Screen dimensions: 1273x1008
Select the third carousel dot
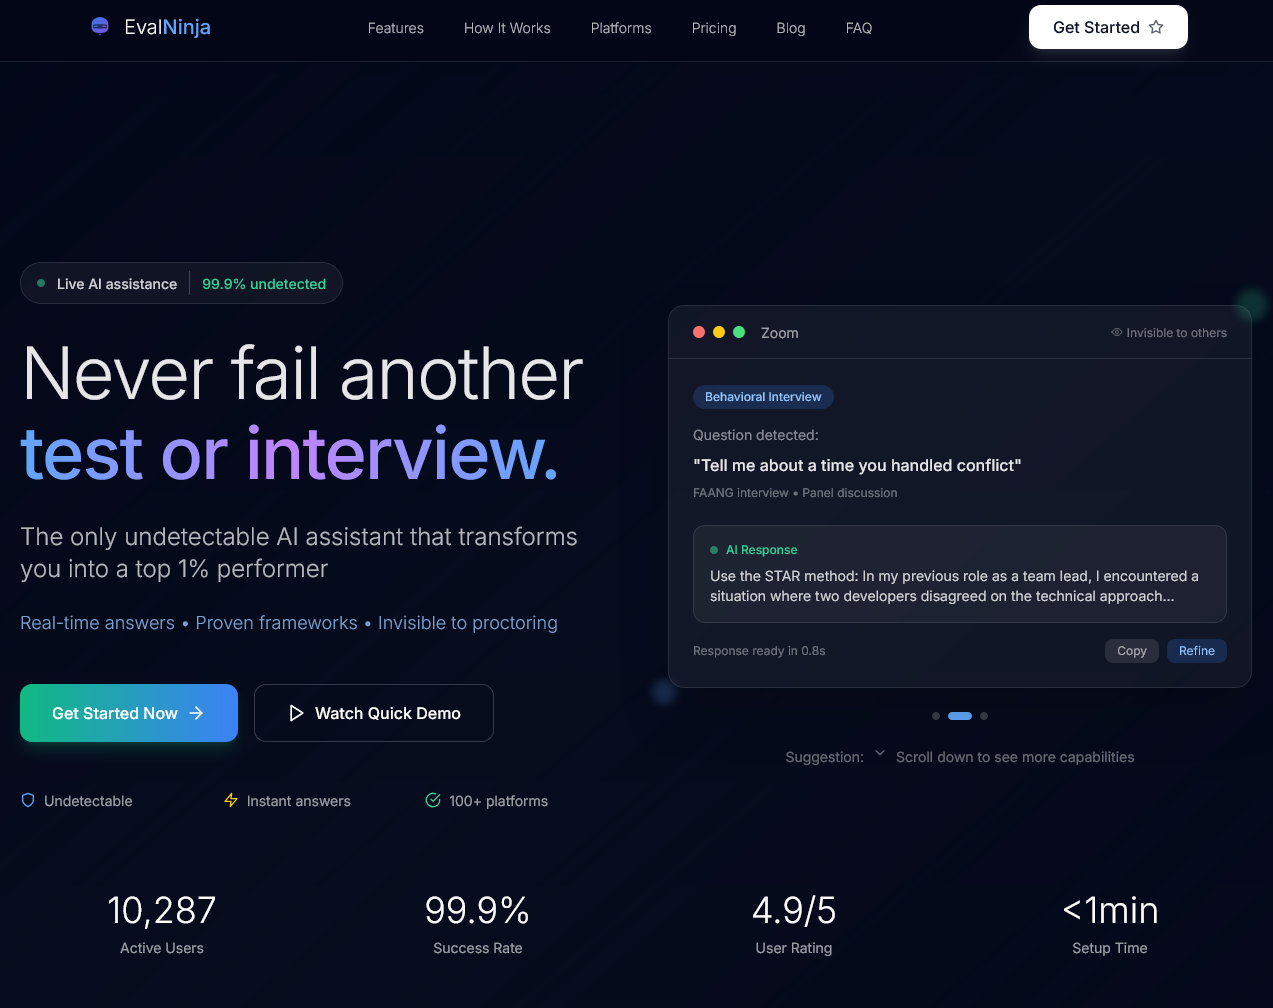(x=984, y=716)
